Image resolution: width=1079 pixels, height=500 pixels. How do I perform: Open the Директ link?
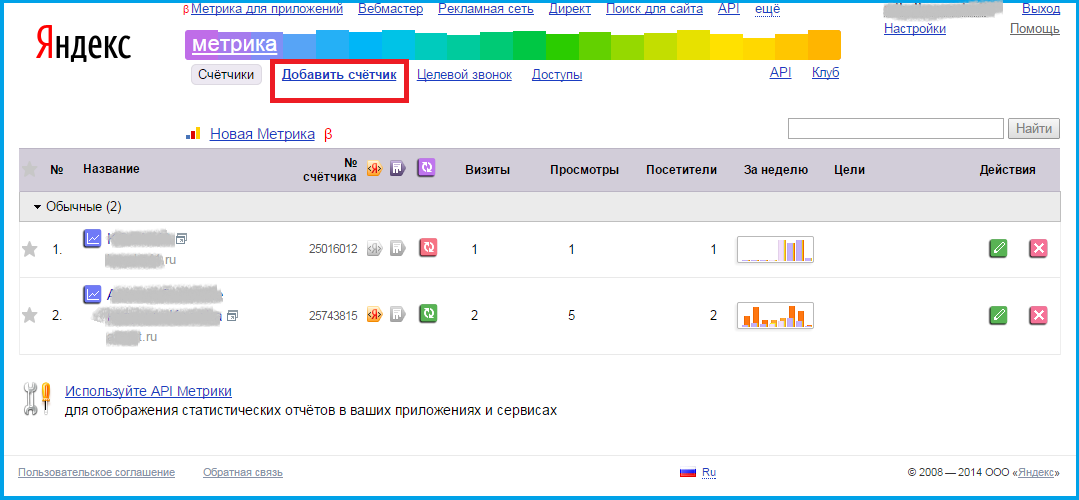pos(570,9)
